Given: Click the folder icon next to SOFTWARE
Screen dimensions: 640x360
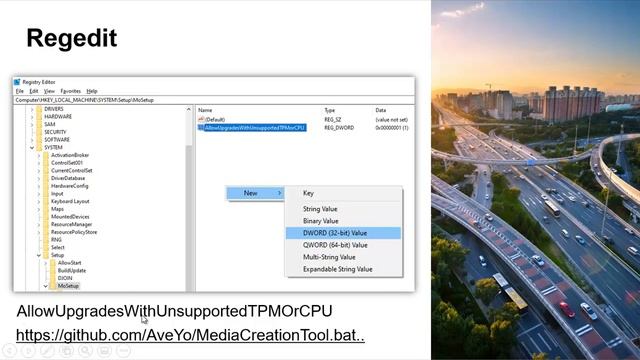Looking at the screenshot, I should (x=39, y=140).
